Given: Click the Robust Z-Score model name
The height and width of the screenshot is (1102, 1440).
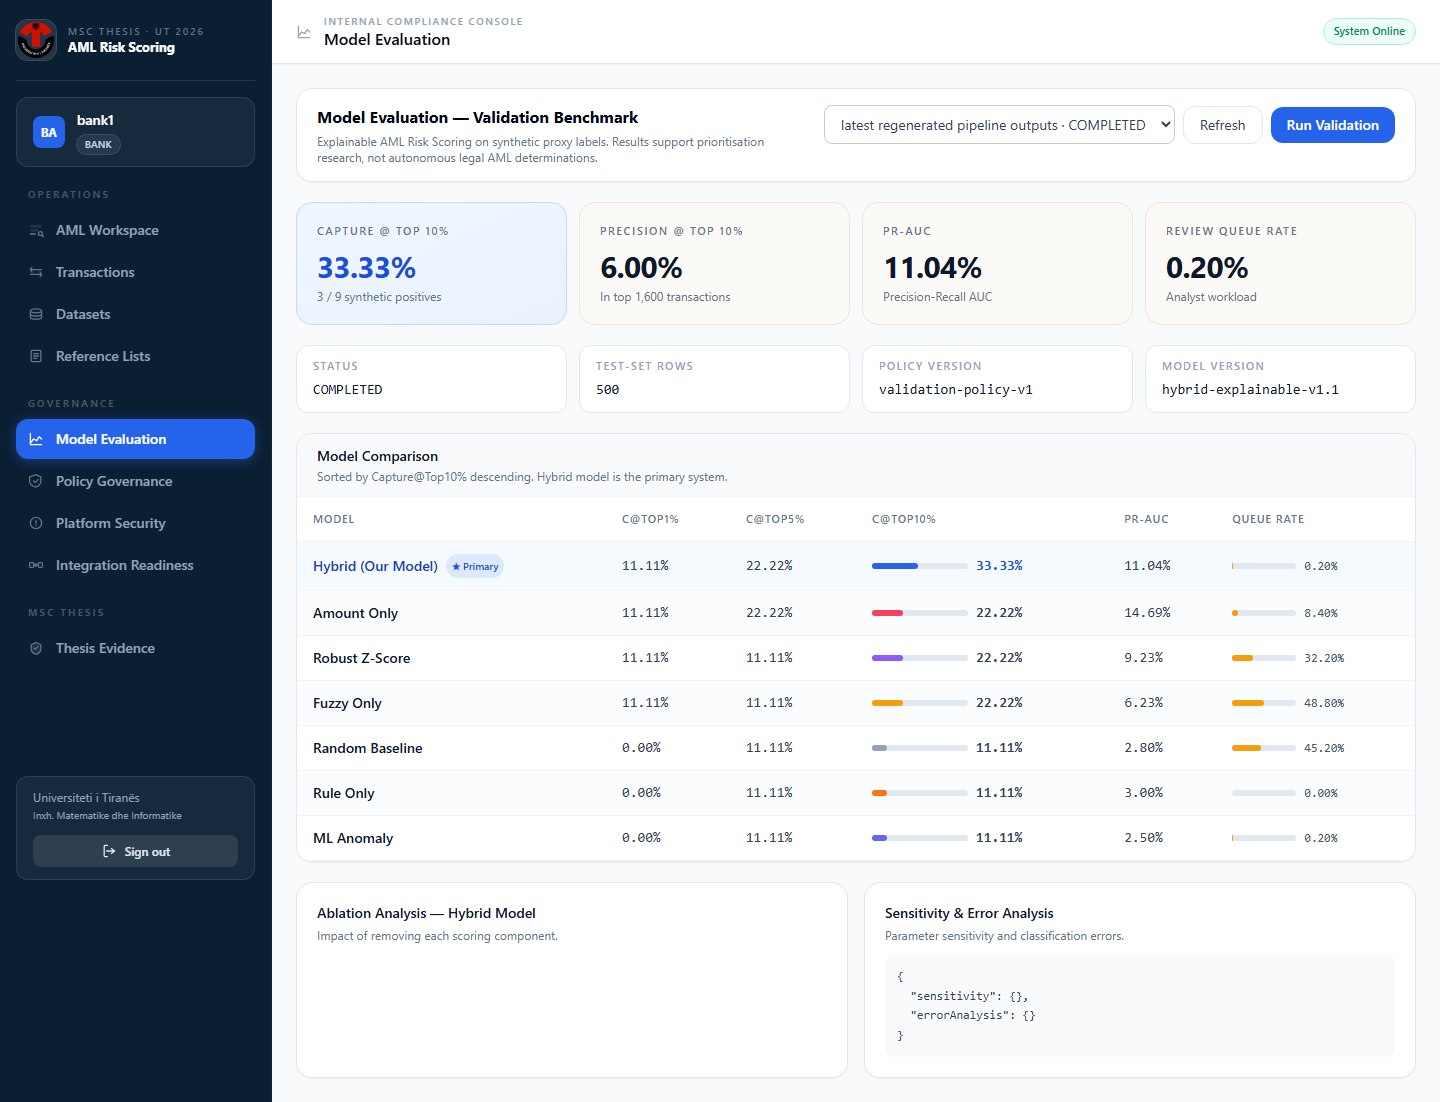Looking at the screenshot, I should click(361, 658).
